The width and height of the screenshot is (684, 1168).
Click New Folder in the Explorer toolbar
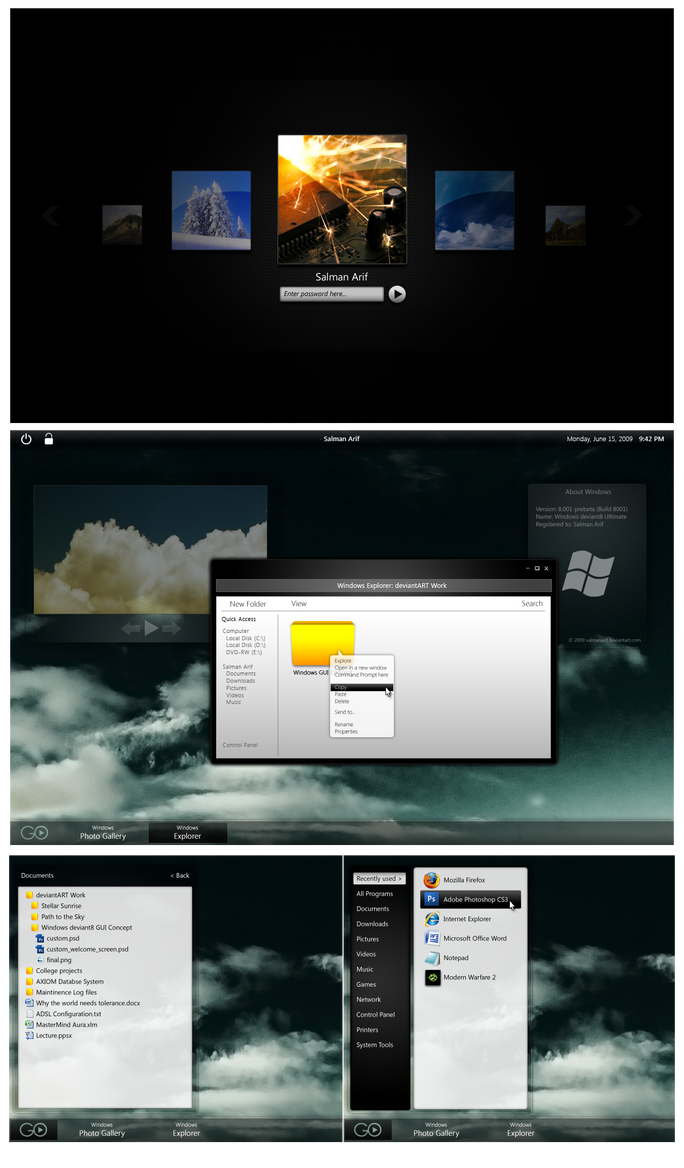tap(248, 604)
